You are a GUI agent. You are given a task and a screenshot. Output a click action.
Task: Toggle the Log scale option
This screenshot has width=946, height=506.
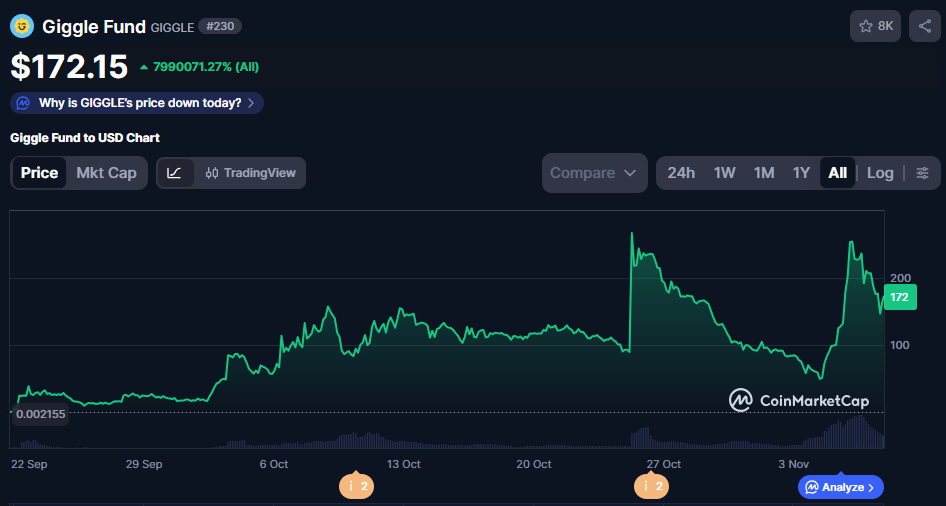pyautogui.click(x=880, y=173)
